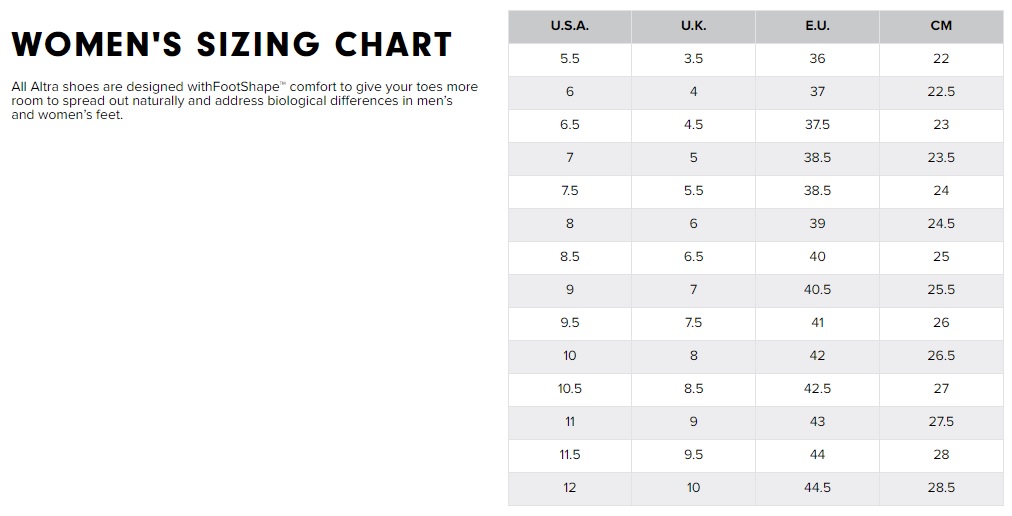Select the 26 CM cell
Viewport: 1012px width, 516px height.
(x=941, y=323)
